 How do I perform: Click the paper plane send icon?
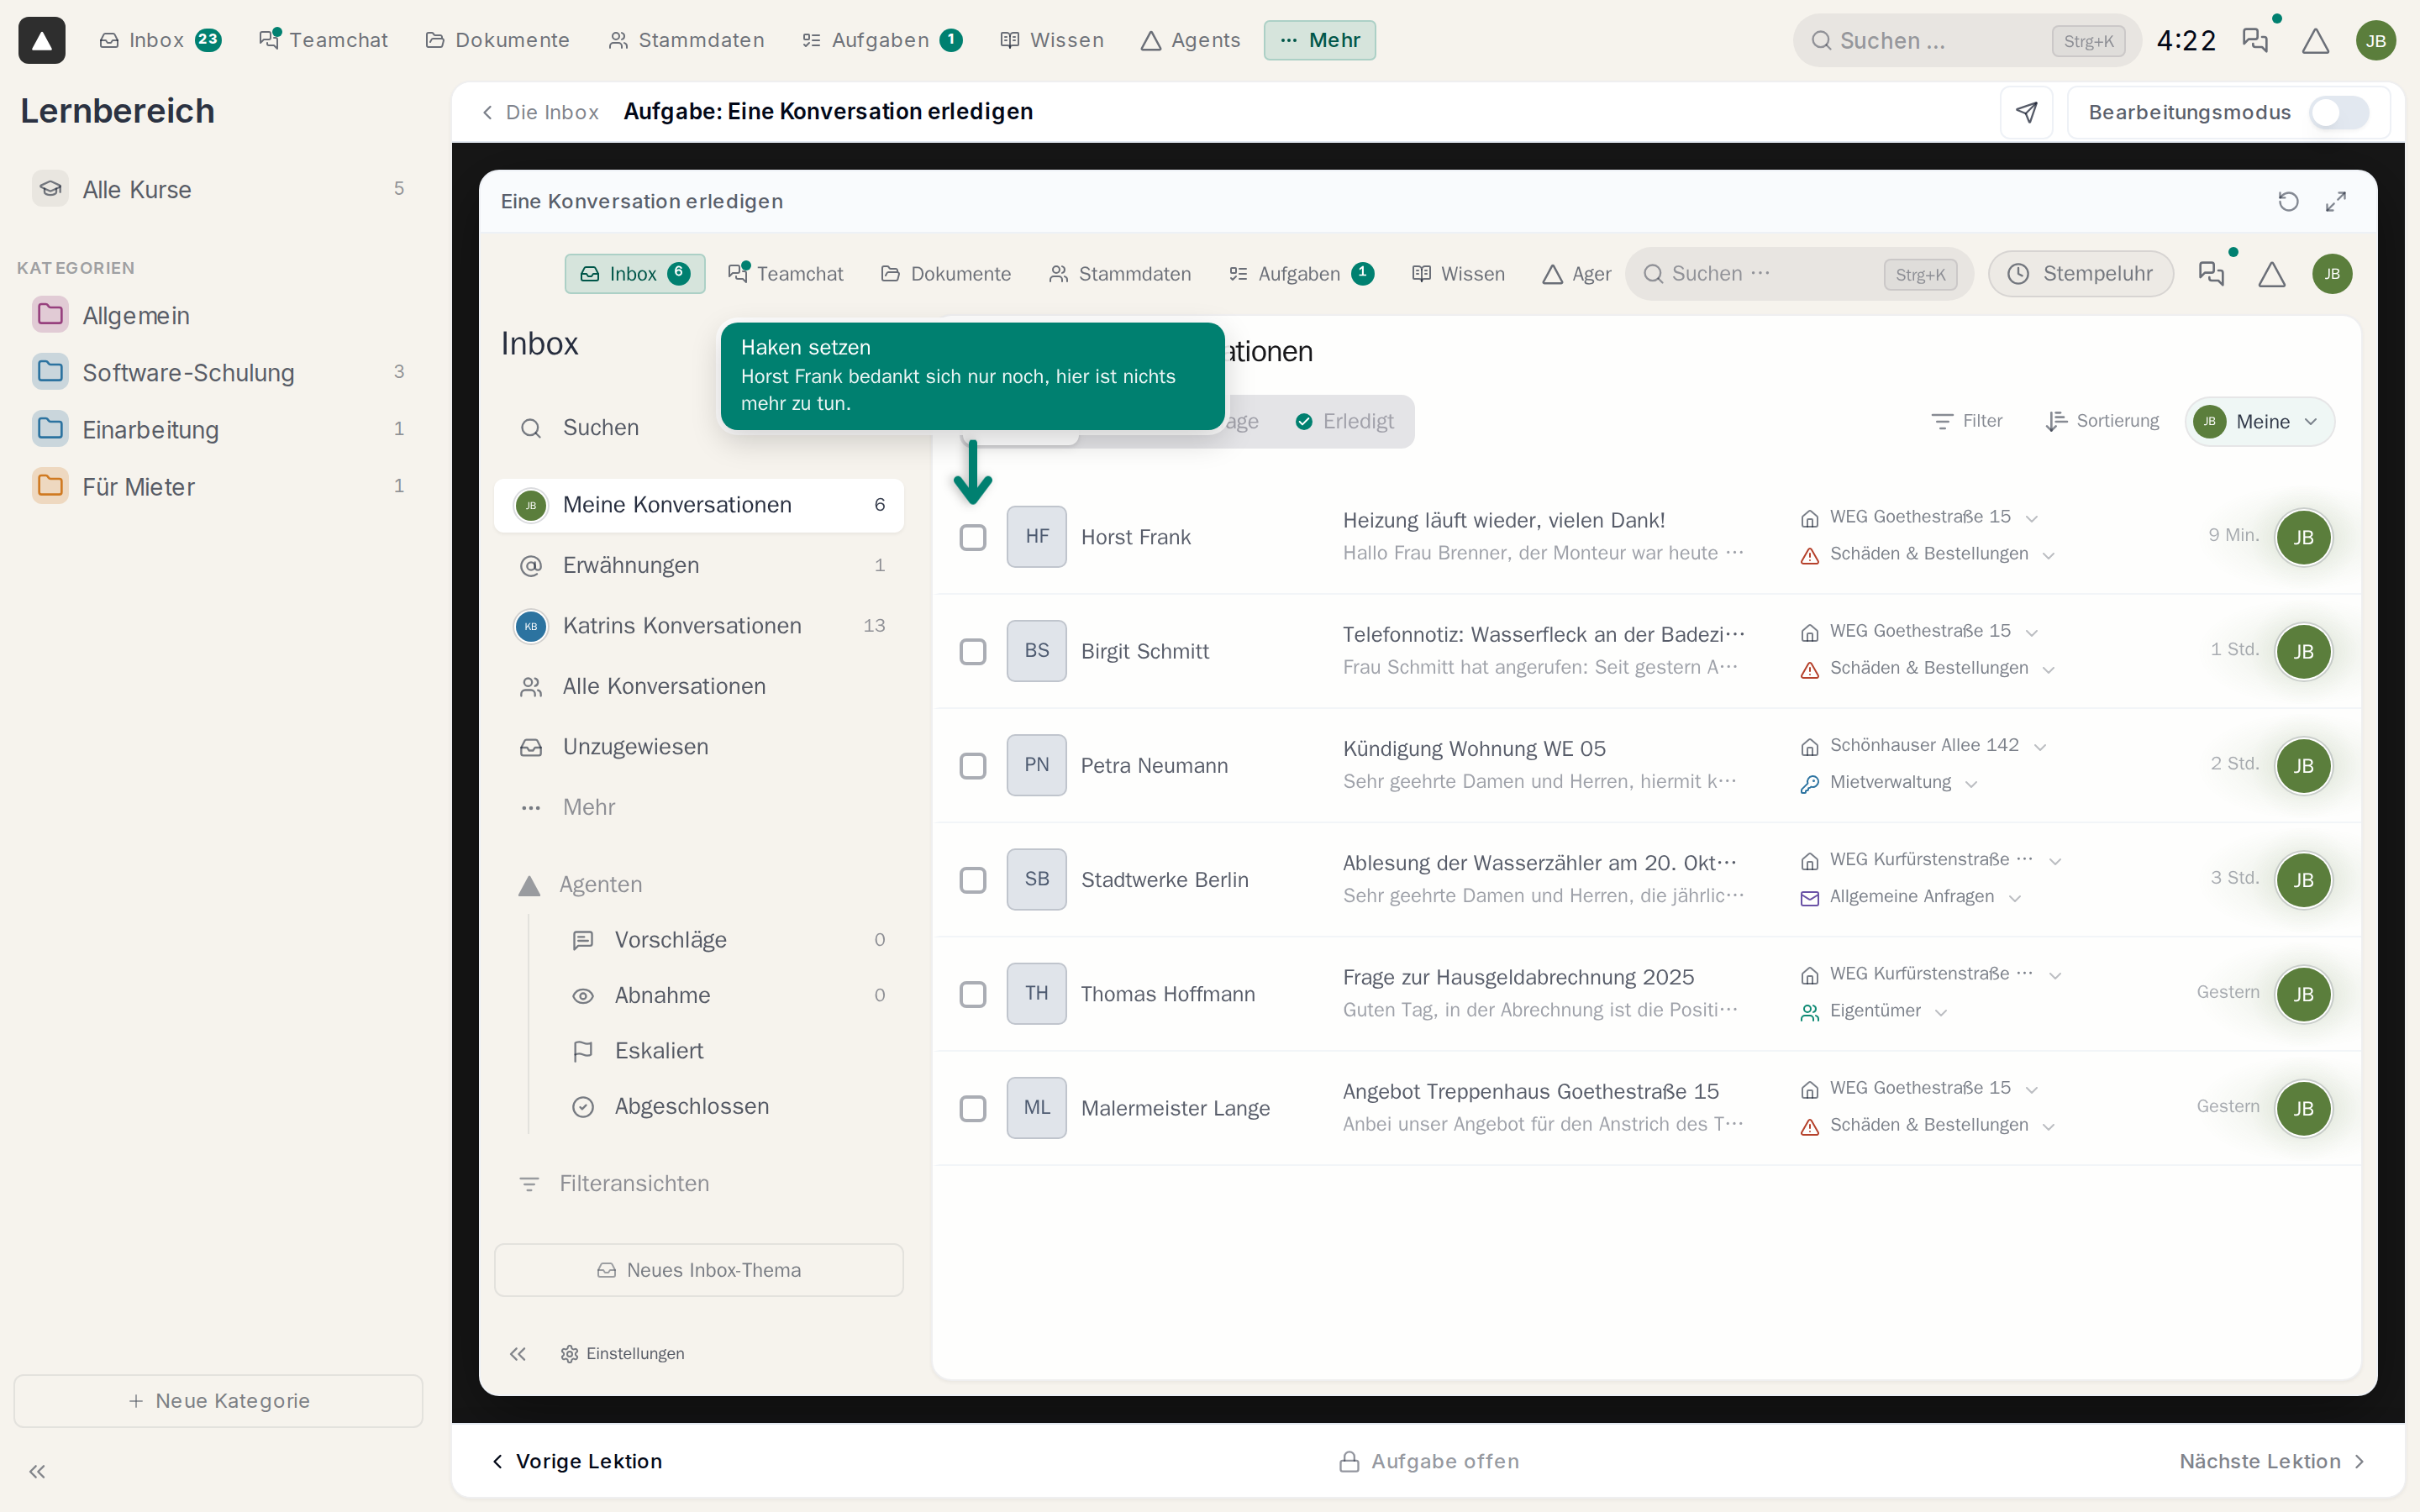pos(2026,112)
